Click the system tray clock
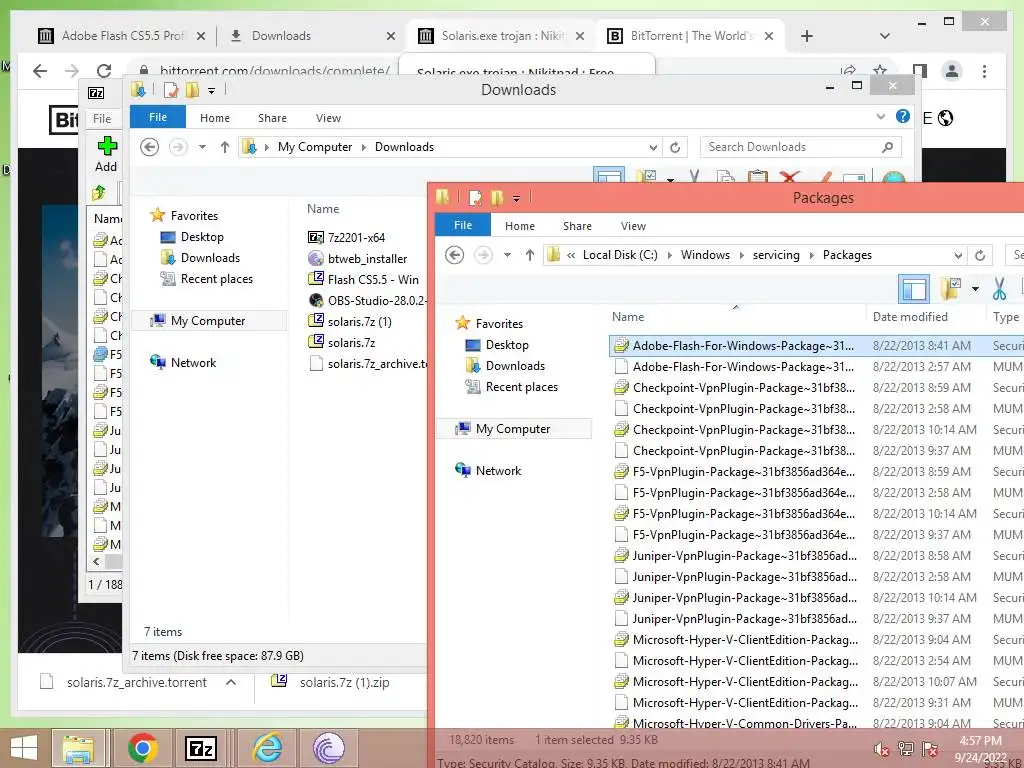 coord(980,749)
